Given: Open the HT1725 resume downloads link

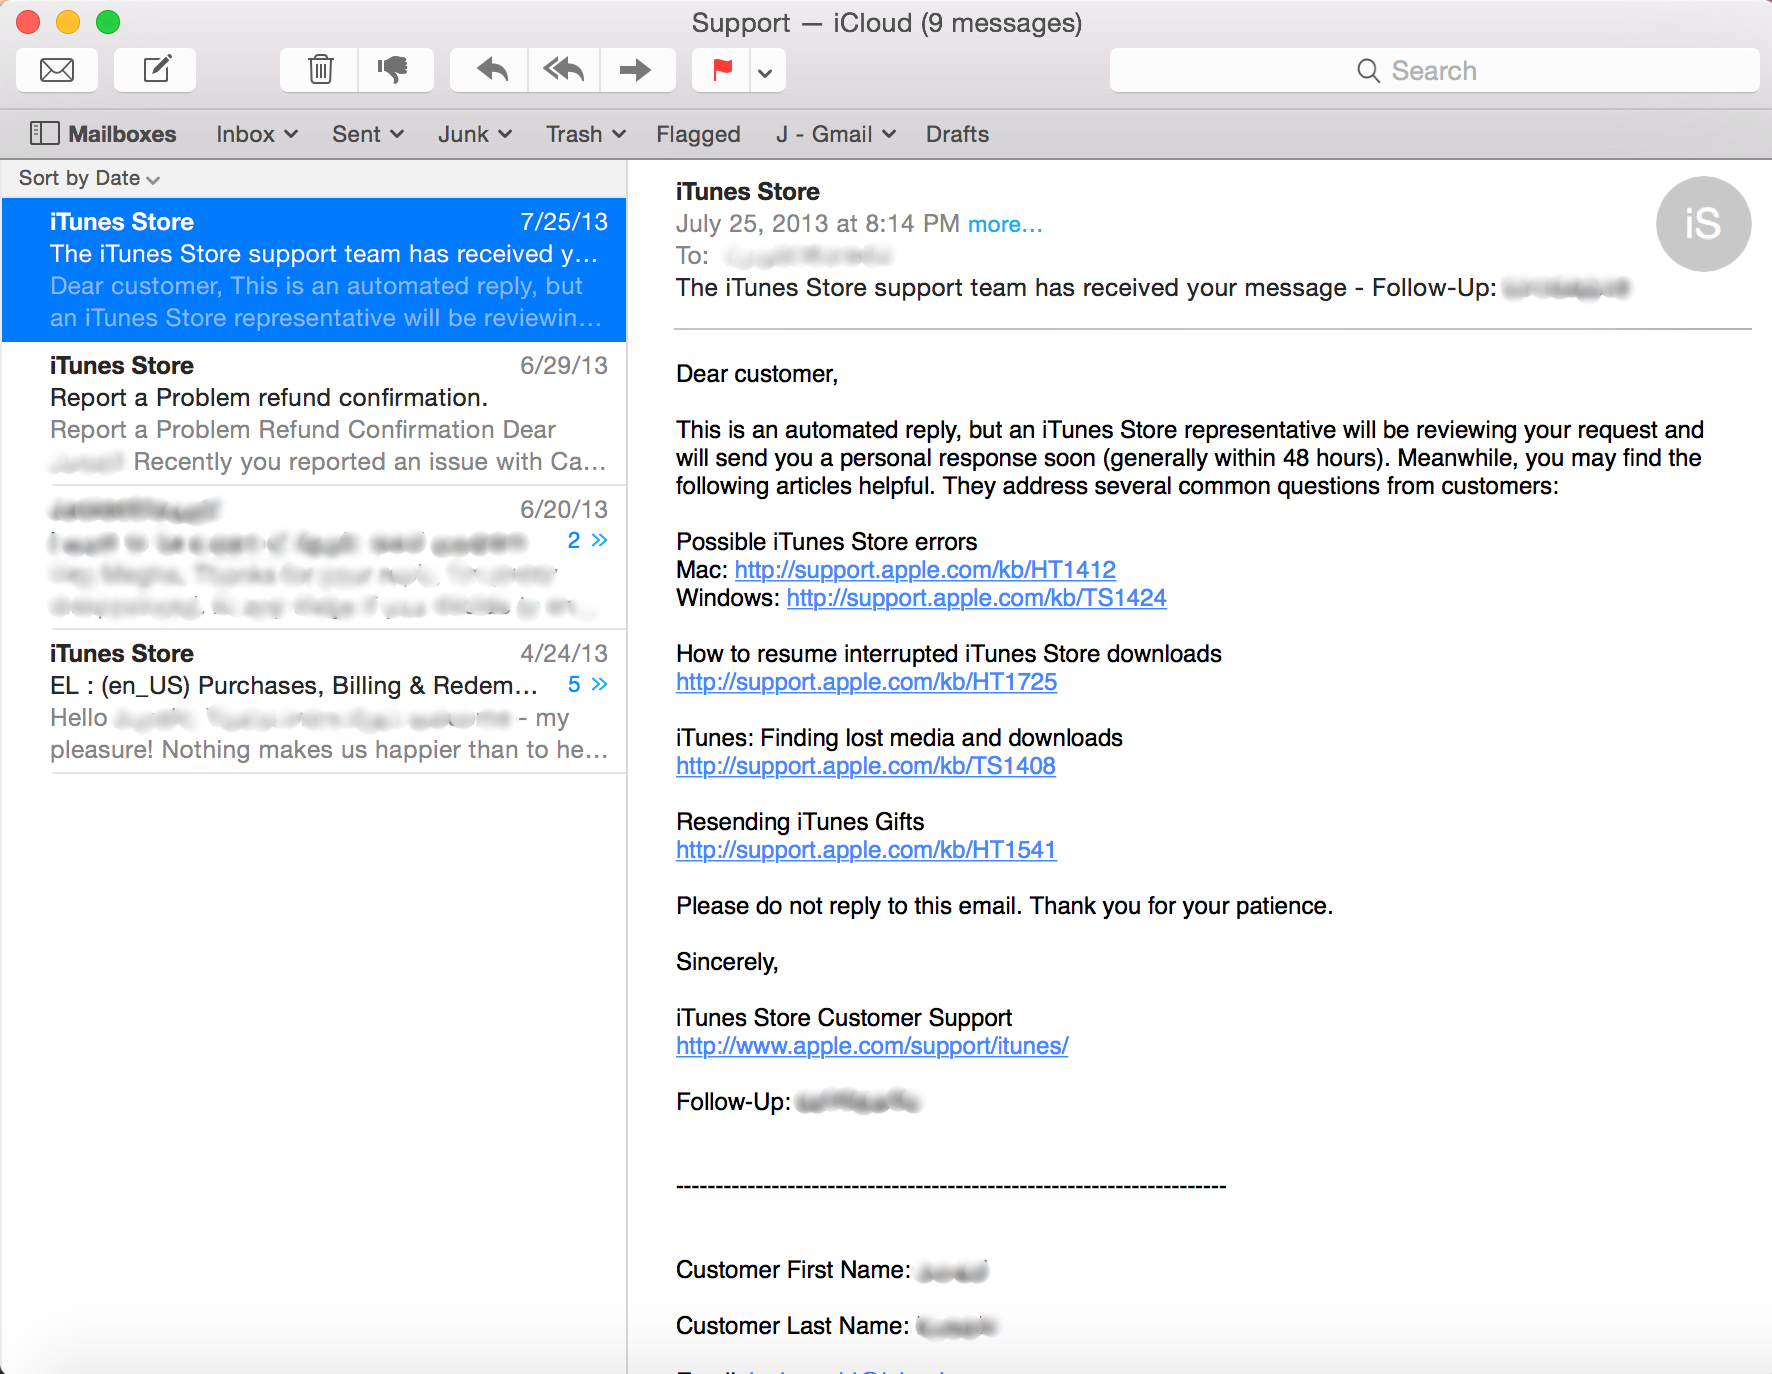Looking at the screenshot, I should pyautogui.click(x=866, y=682).
